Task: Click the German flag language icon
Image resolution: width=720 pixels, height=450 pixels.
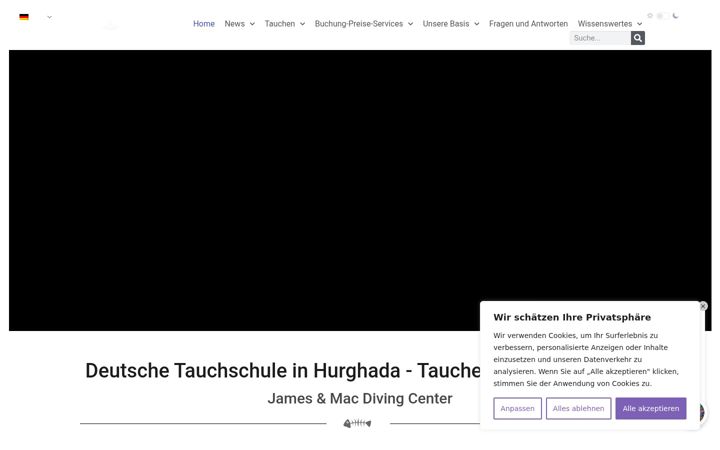Action: (24, 17)
